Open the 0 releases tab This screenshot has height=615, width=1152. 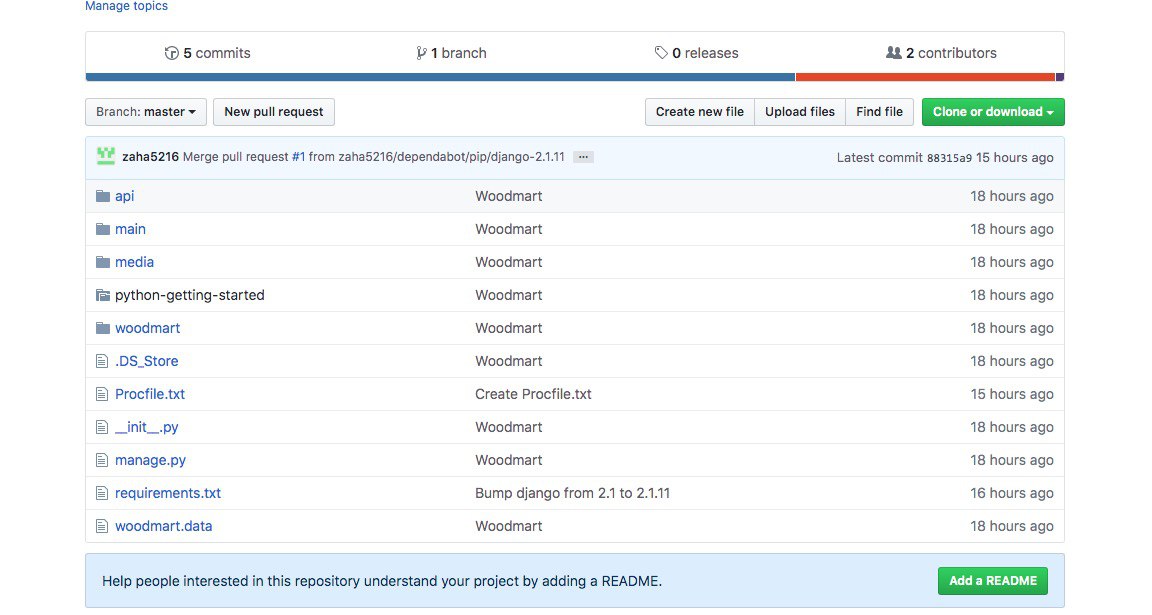pyautogui.click(x=696, y=53)
